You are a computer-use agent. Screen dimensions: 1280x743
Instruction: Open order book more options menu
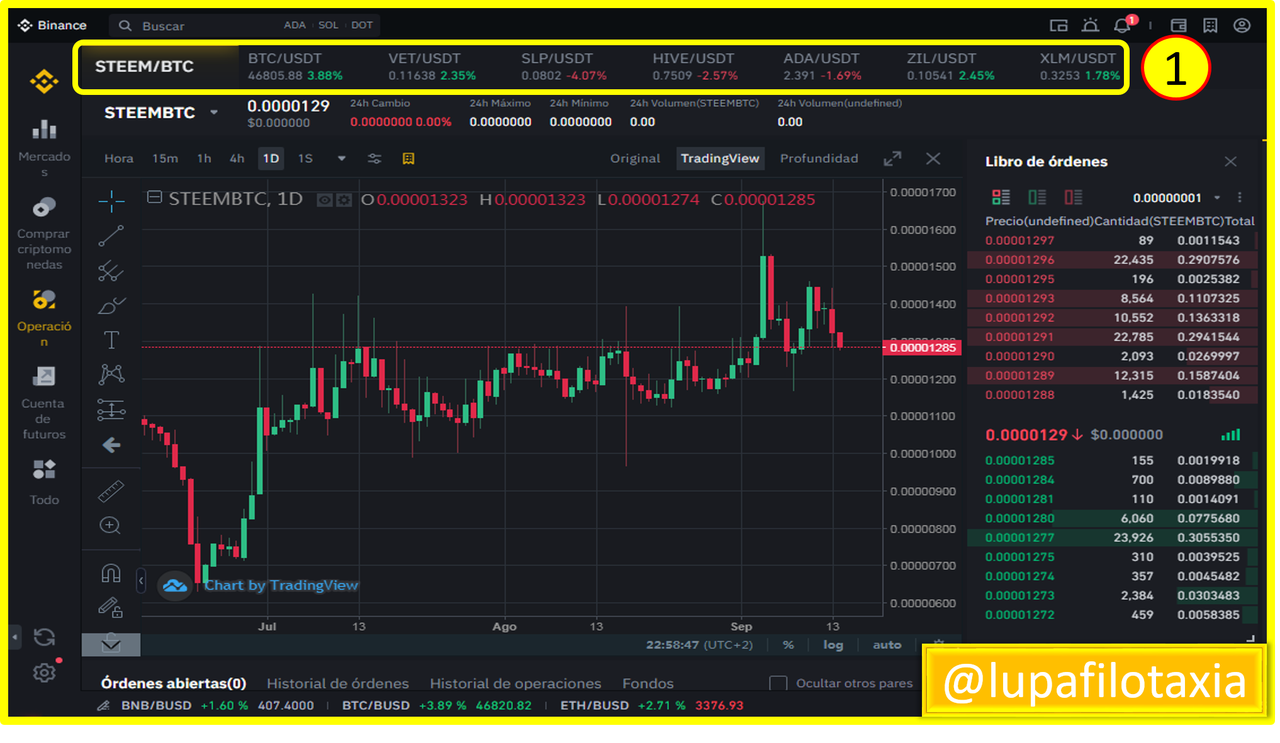point(1240,198)
